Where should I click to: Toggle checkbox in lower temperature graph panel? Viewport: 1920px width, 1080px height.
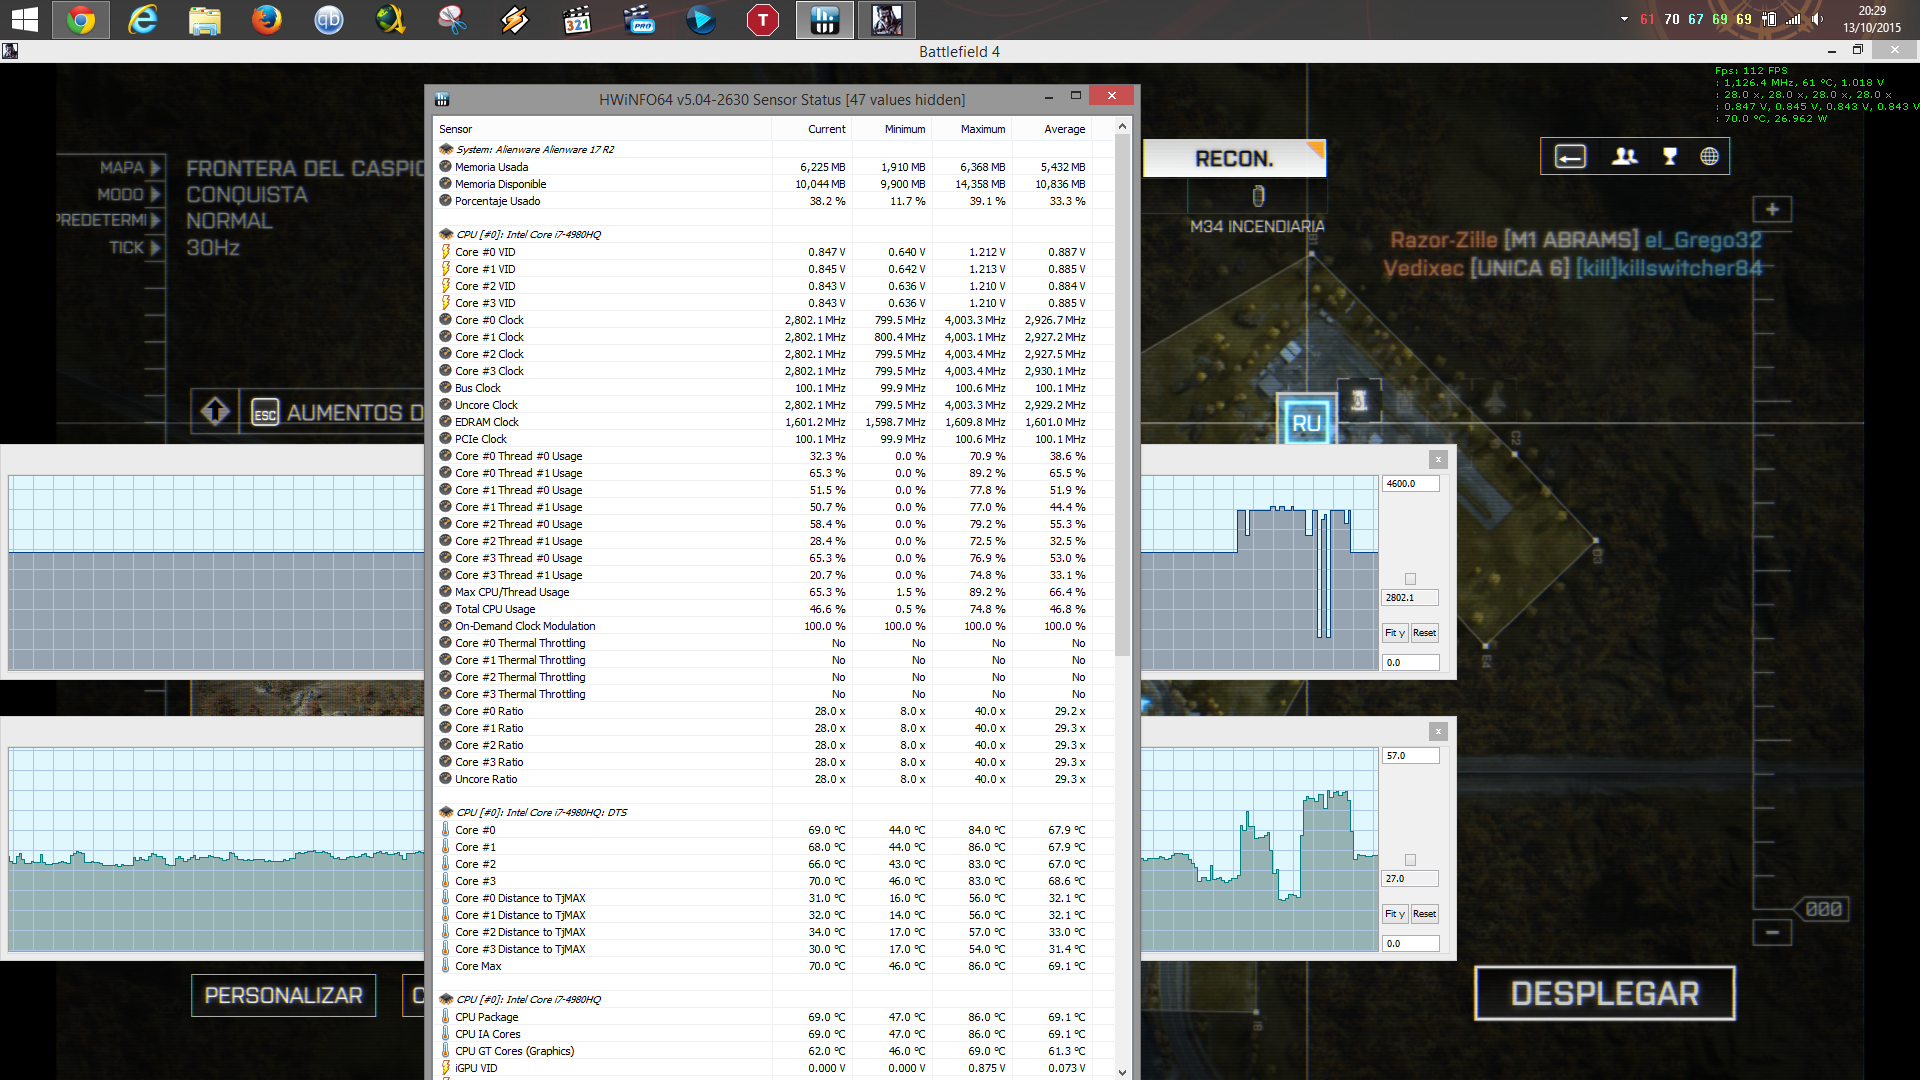point(1410,860)
